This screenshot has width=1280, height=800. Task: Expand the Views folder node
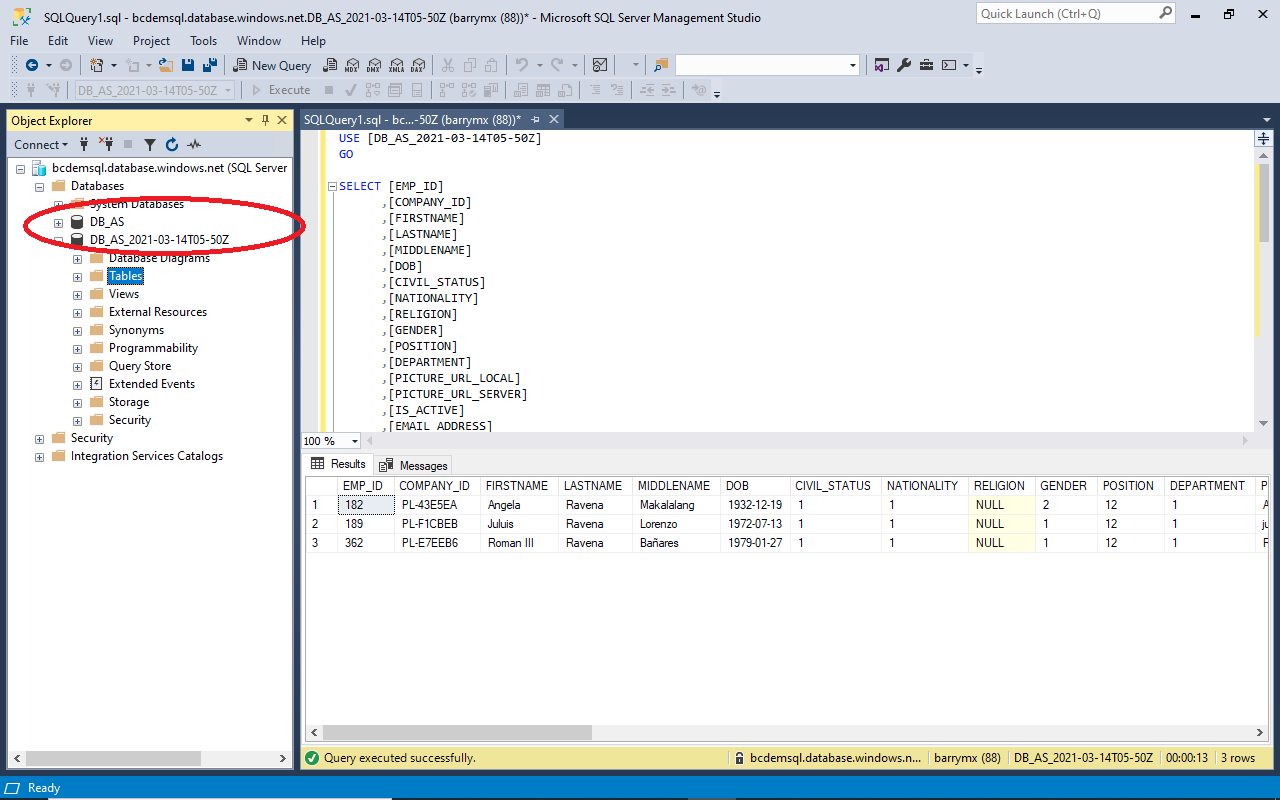[77, 294]
